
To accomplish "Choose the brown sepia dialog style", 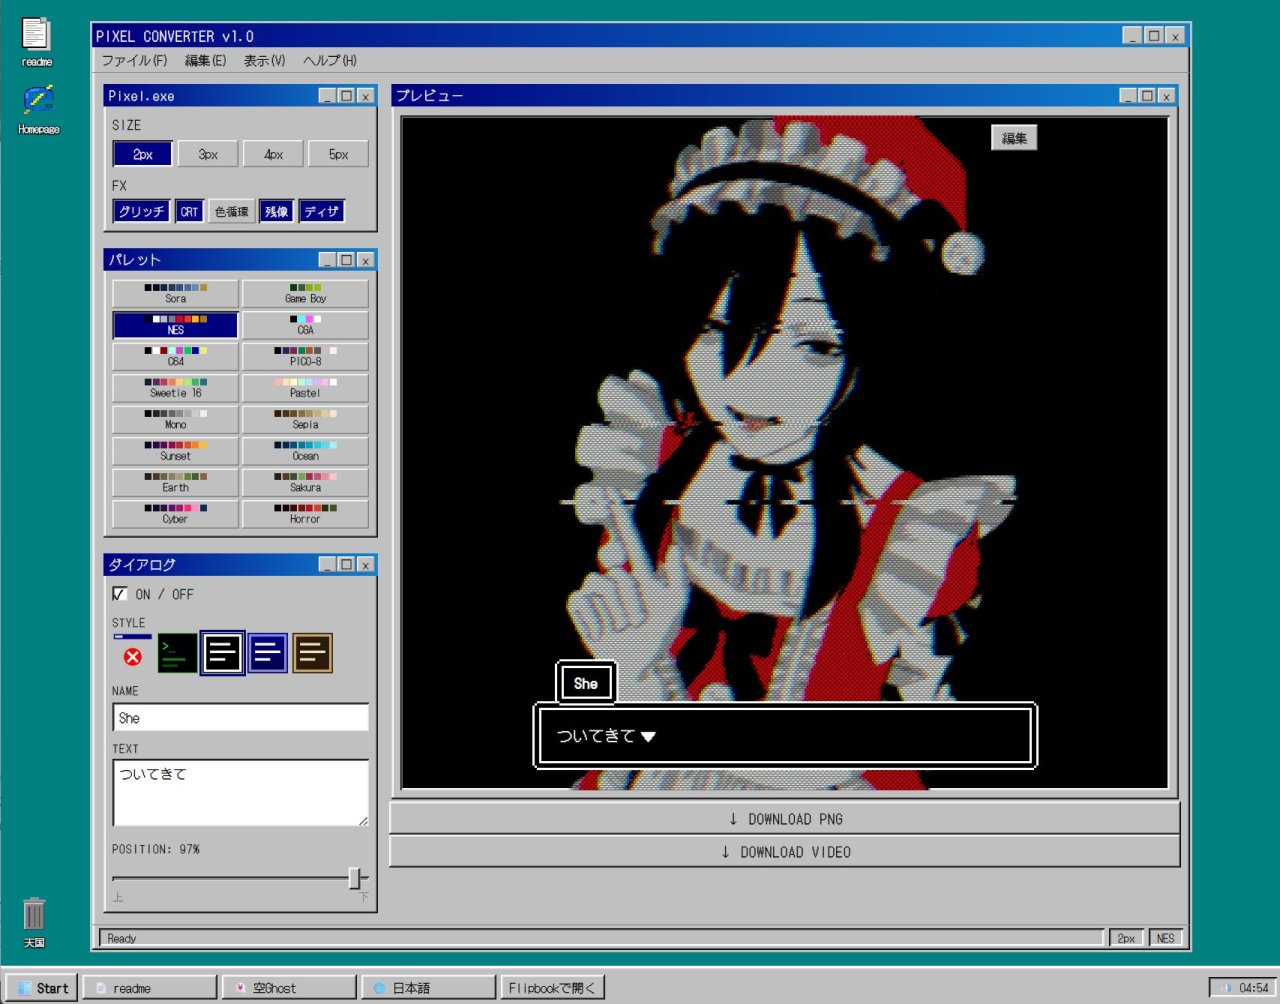I will [x=312, y=653].
